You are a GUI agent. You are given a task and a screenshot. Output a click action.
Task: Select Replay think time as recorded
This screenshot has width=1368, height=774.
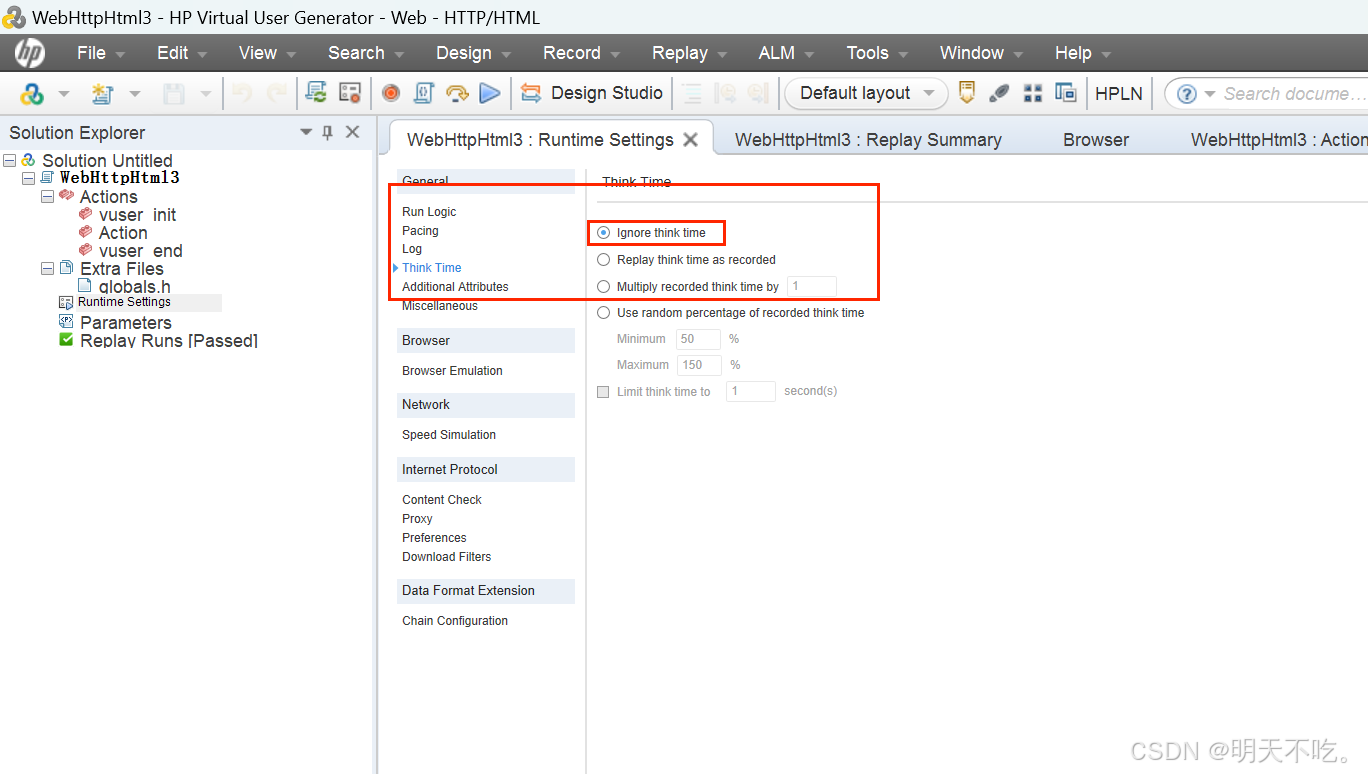point(603,260)
